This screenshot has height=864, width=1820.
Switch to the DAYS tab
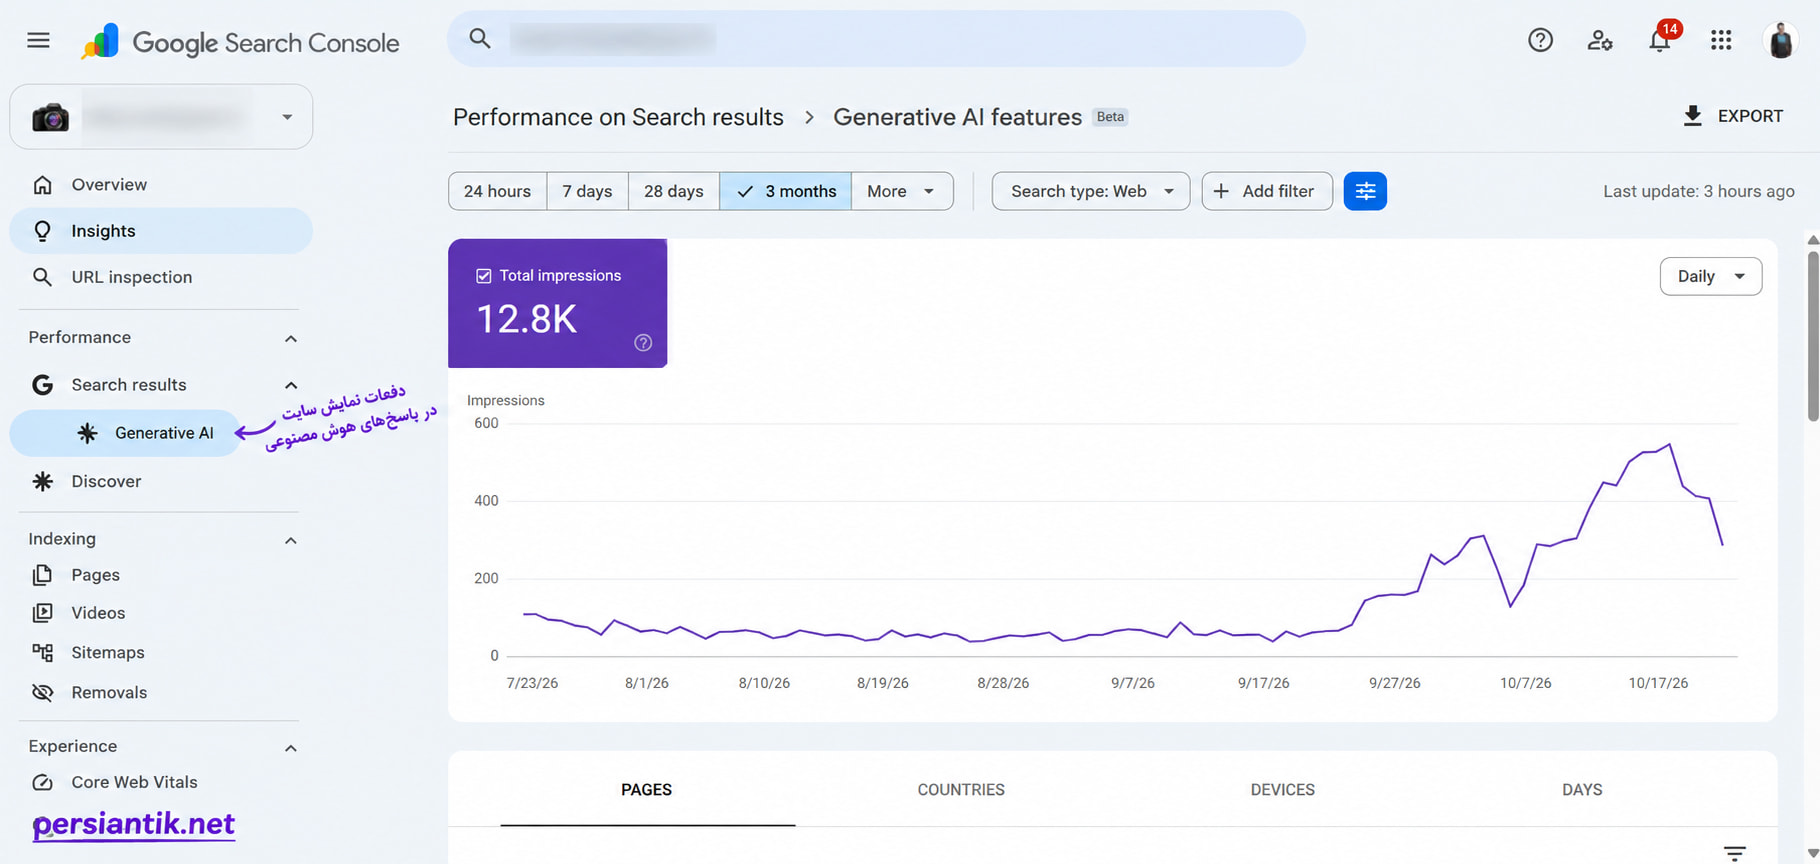point(1582,790)
